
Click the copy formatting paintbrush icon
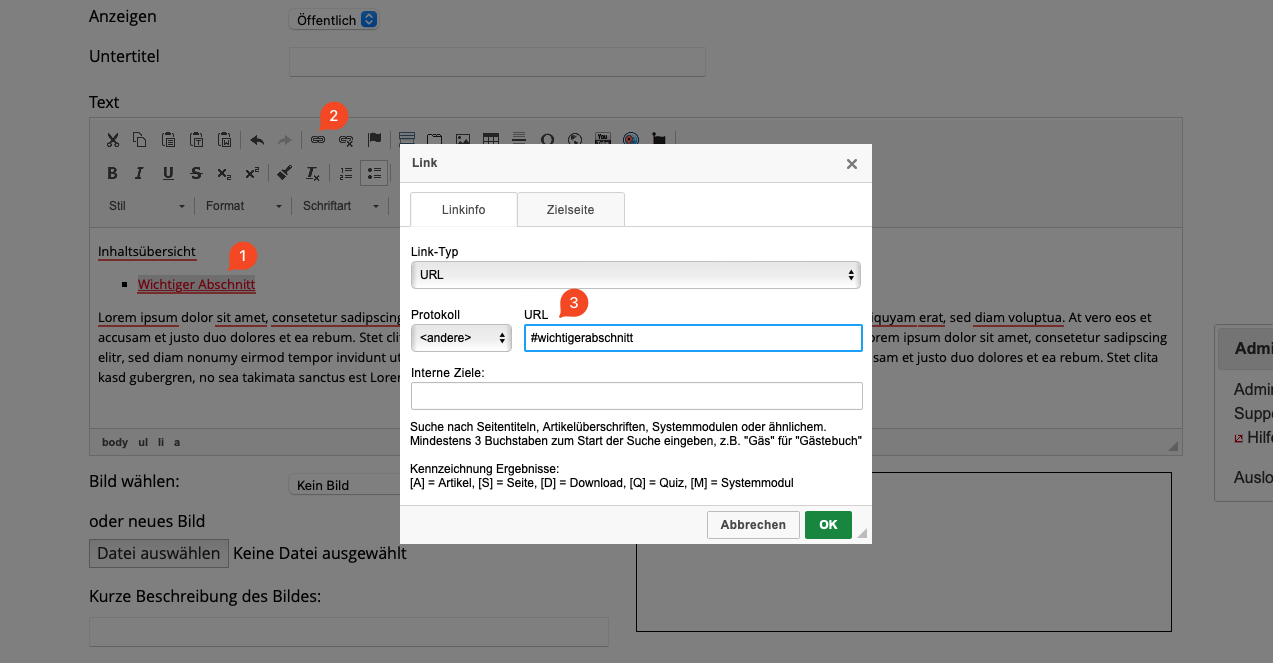click(284, 173)
